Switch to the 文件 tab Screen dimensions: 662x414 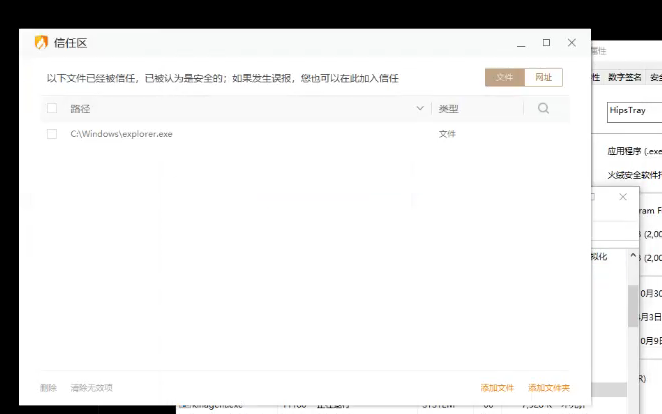(505, 77)
